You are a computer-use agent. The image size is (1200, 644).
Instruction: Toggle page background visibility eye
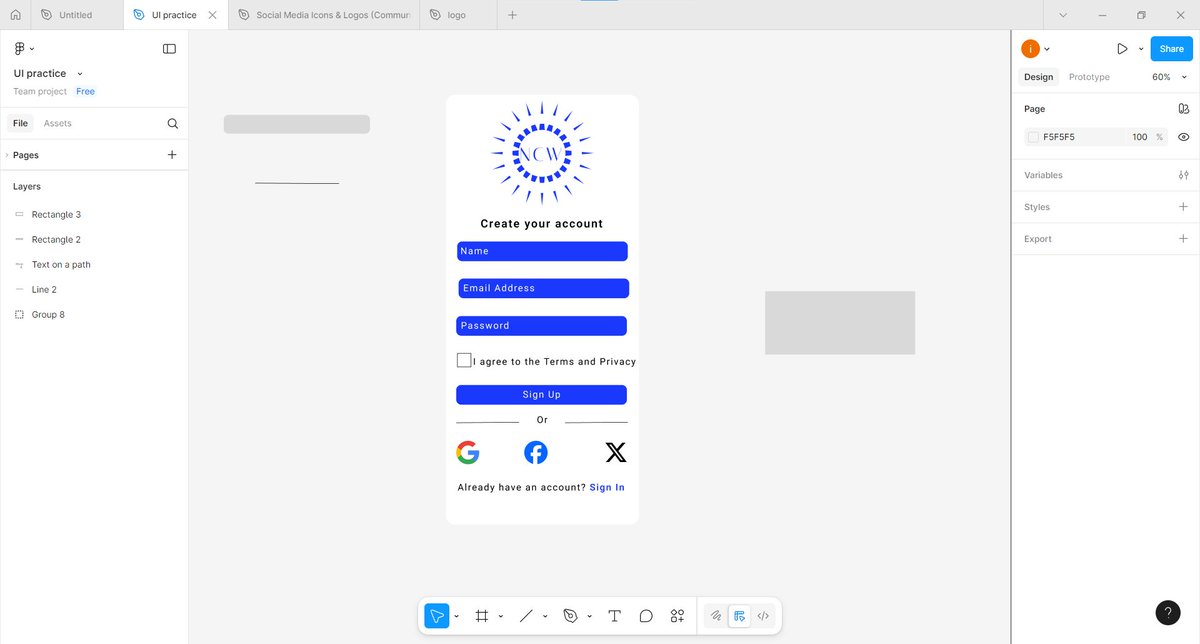click(x=1183, y=137)
